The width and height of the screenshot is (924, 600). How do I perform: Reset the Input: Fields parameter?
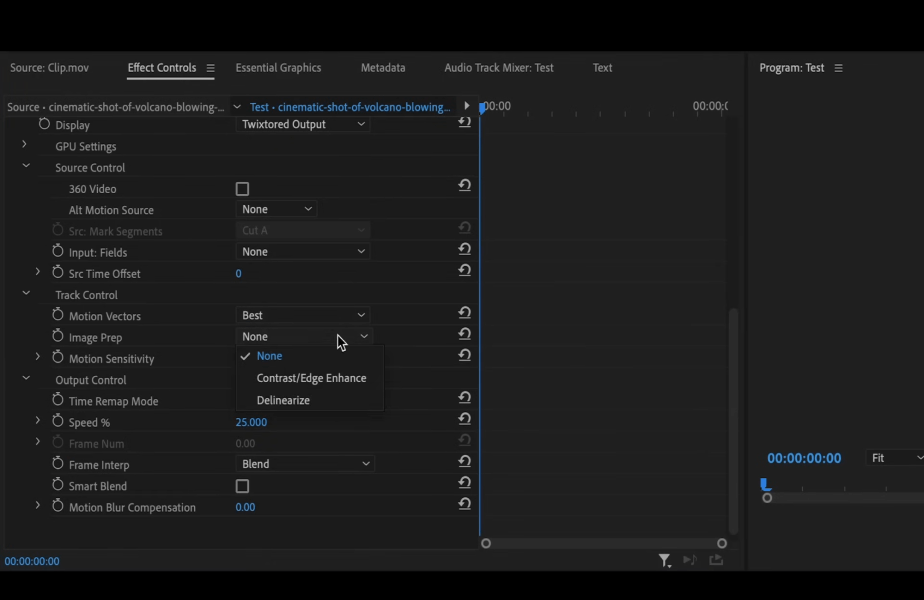tap(464, 249)
